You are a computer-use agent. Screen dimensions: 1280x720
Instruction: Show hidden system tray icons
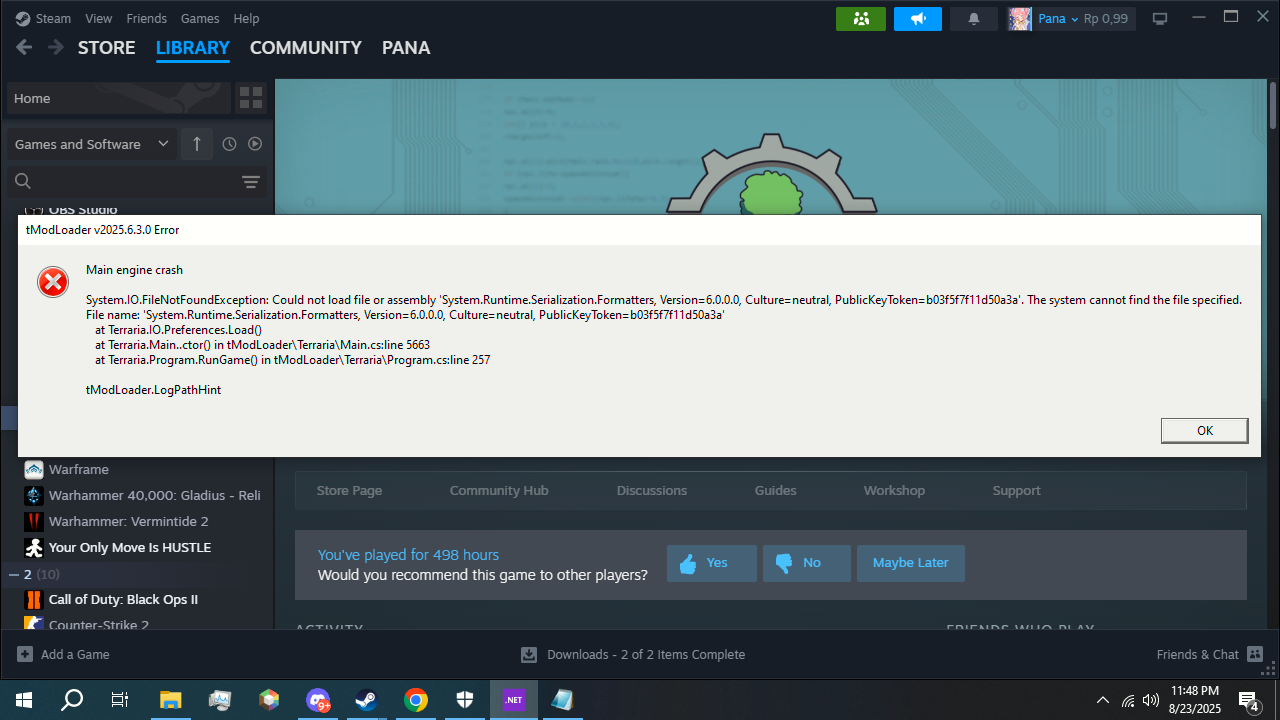point(1103,700)
